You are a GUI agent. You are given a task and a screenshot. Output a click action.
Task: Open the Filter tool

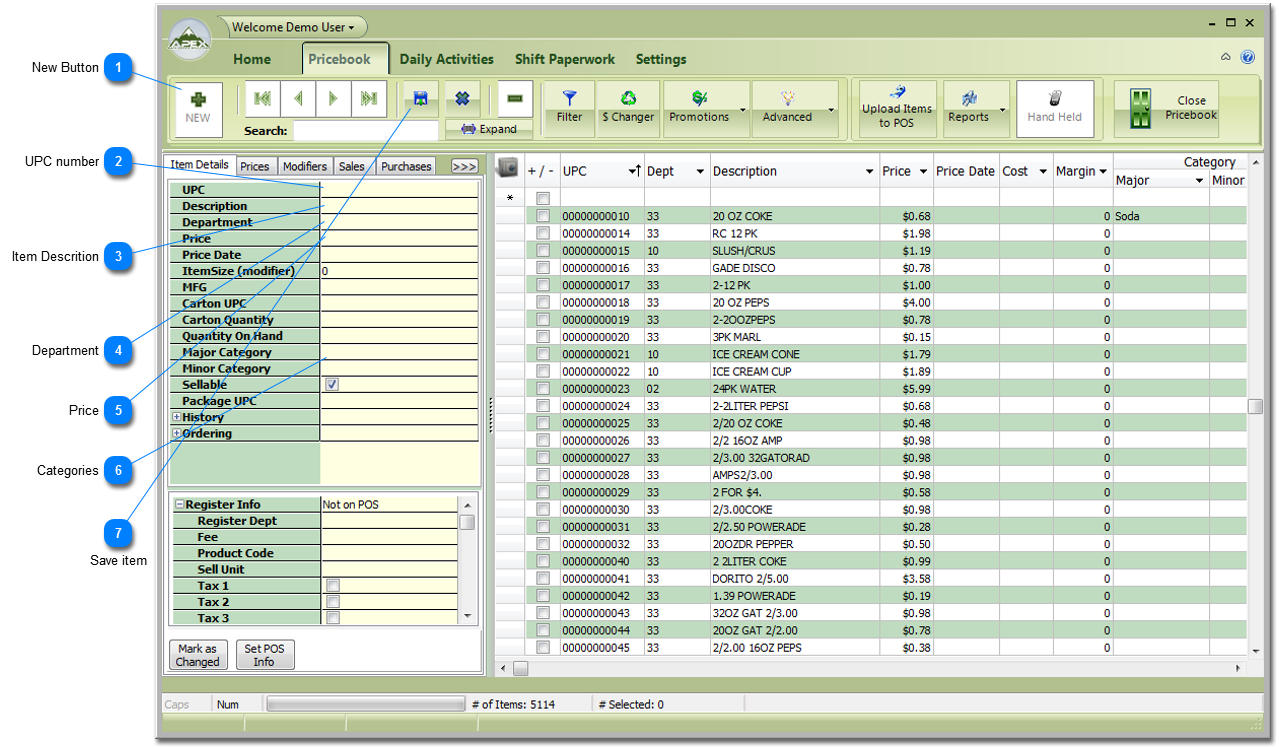click(569, 108)
